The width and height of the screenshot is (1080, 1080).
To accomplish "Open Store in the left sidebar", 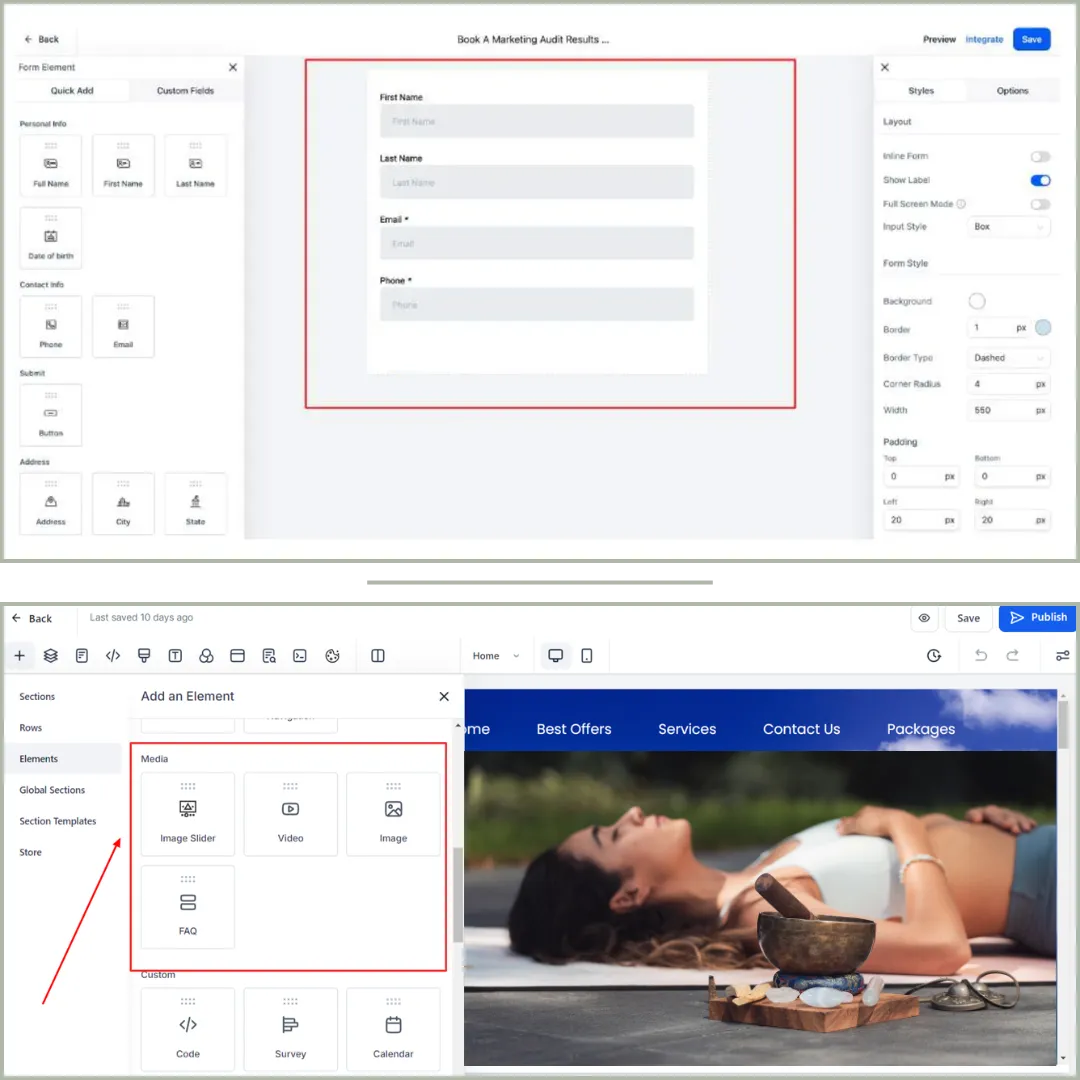I will (x=30, y=852).
